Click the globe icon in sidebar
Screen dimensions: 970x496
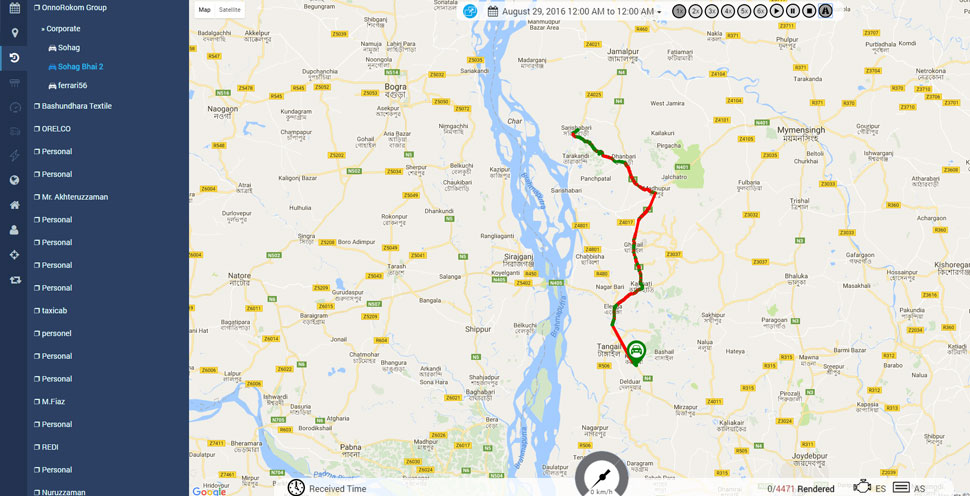point(15,180)
